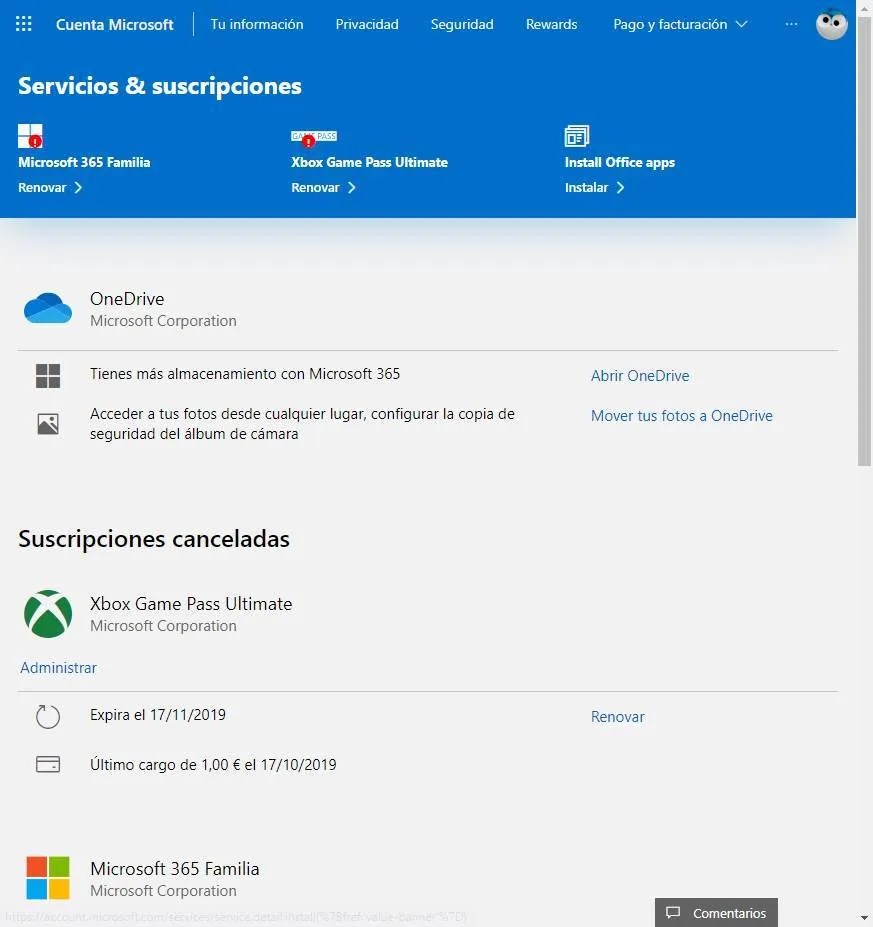Click the Xbox logo in cancelled subscriptions
The image size is (873, 927).
point(48,614)
